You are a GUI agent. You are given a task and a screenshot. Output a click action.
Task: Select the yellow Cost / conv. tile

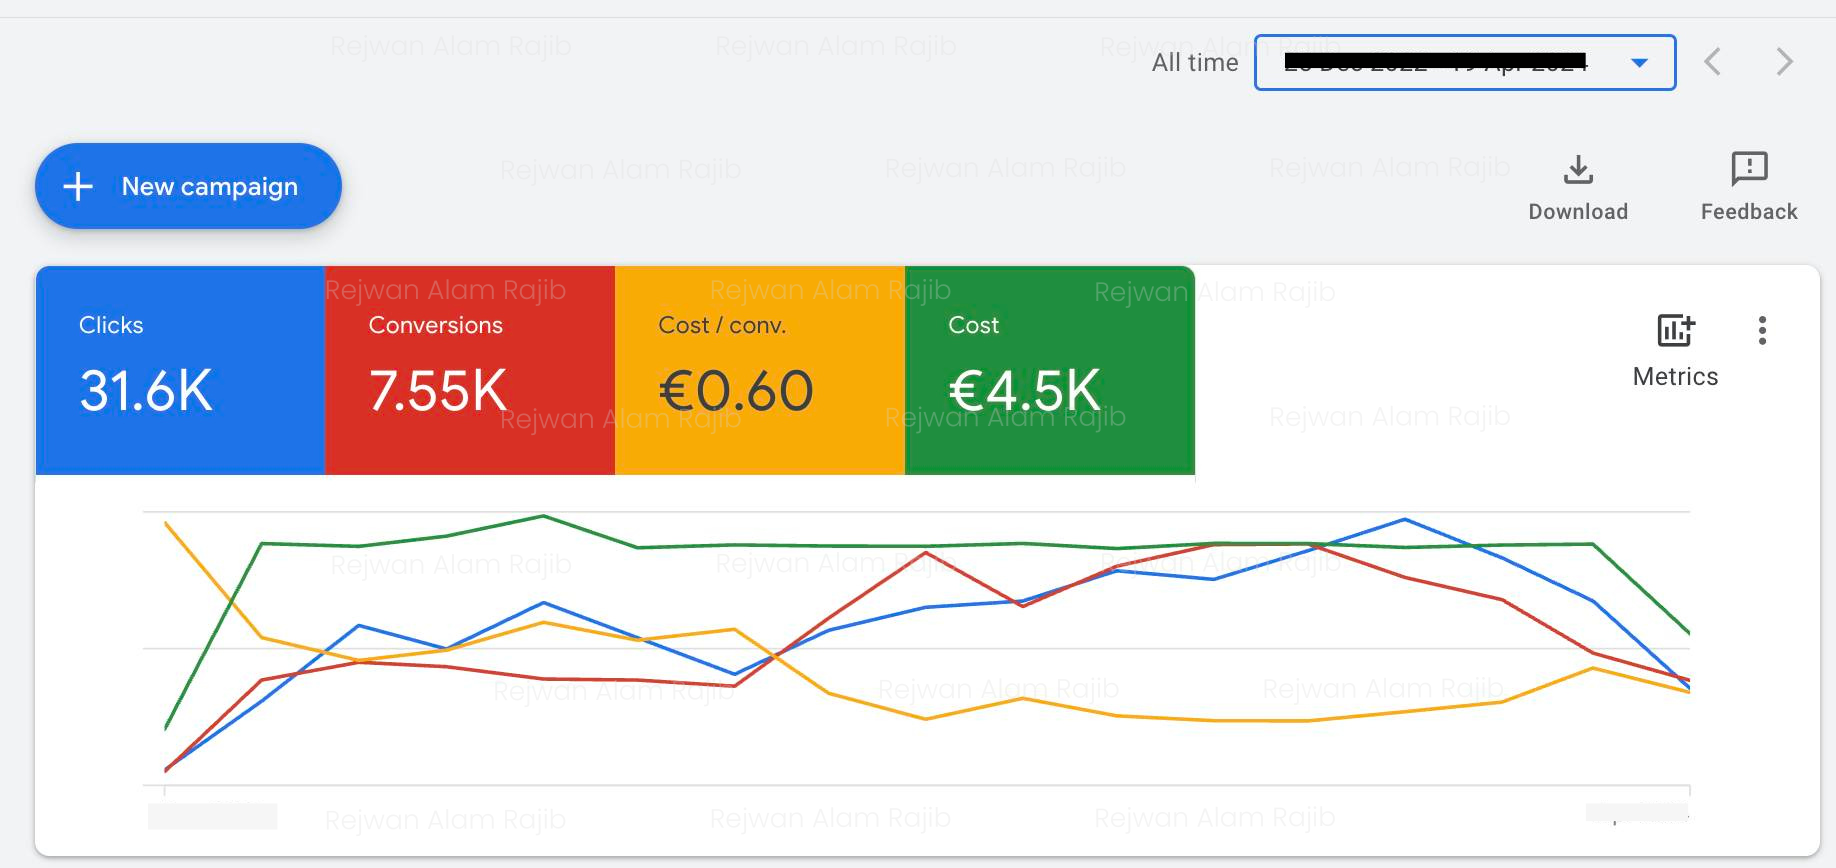(x=759, y=370)
